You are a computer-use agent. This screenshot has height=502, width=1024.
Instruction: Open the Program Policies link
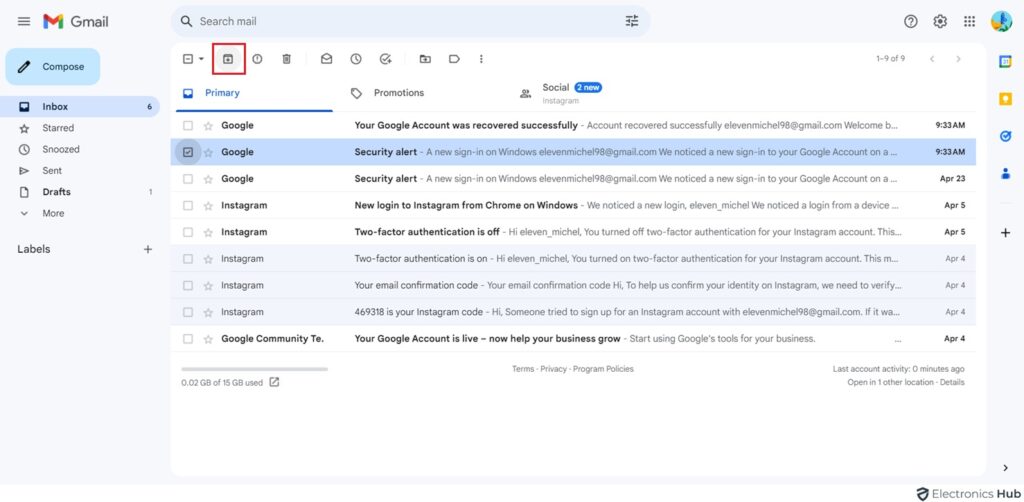pyautogui.click(x=603, y=369)
